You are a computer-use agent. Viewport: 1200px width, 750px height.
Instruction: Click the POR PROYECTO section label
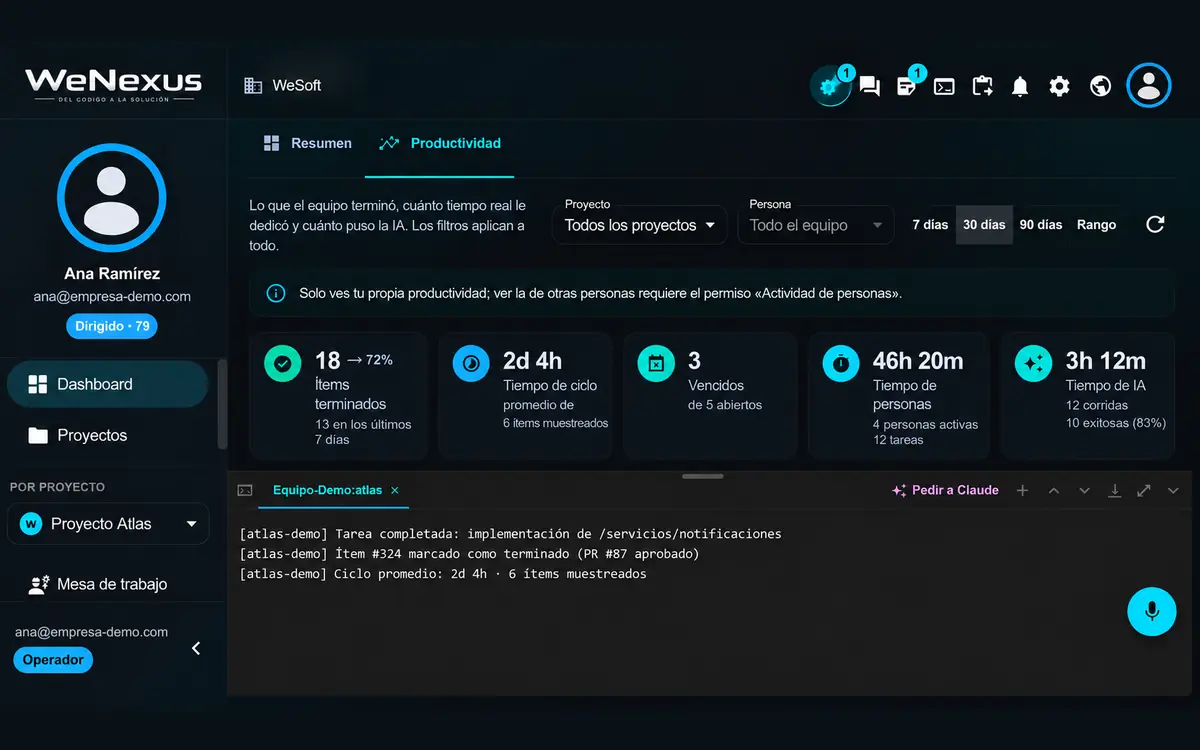pyautogui.click(x=57, y=487)
